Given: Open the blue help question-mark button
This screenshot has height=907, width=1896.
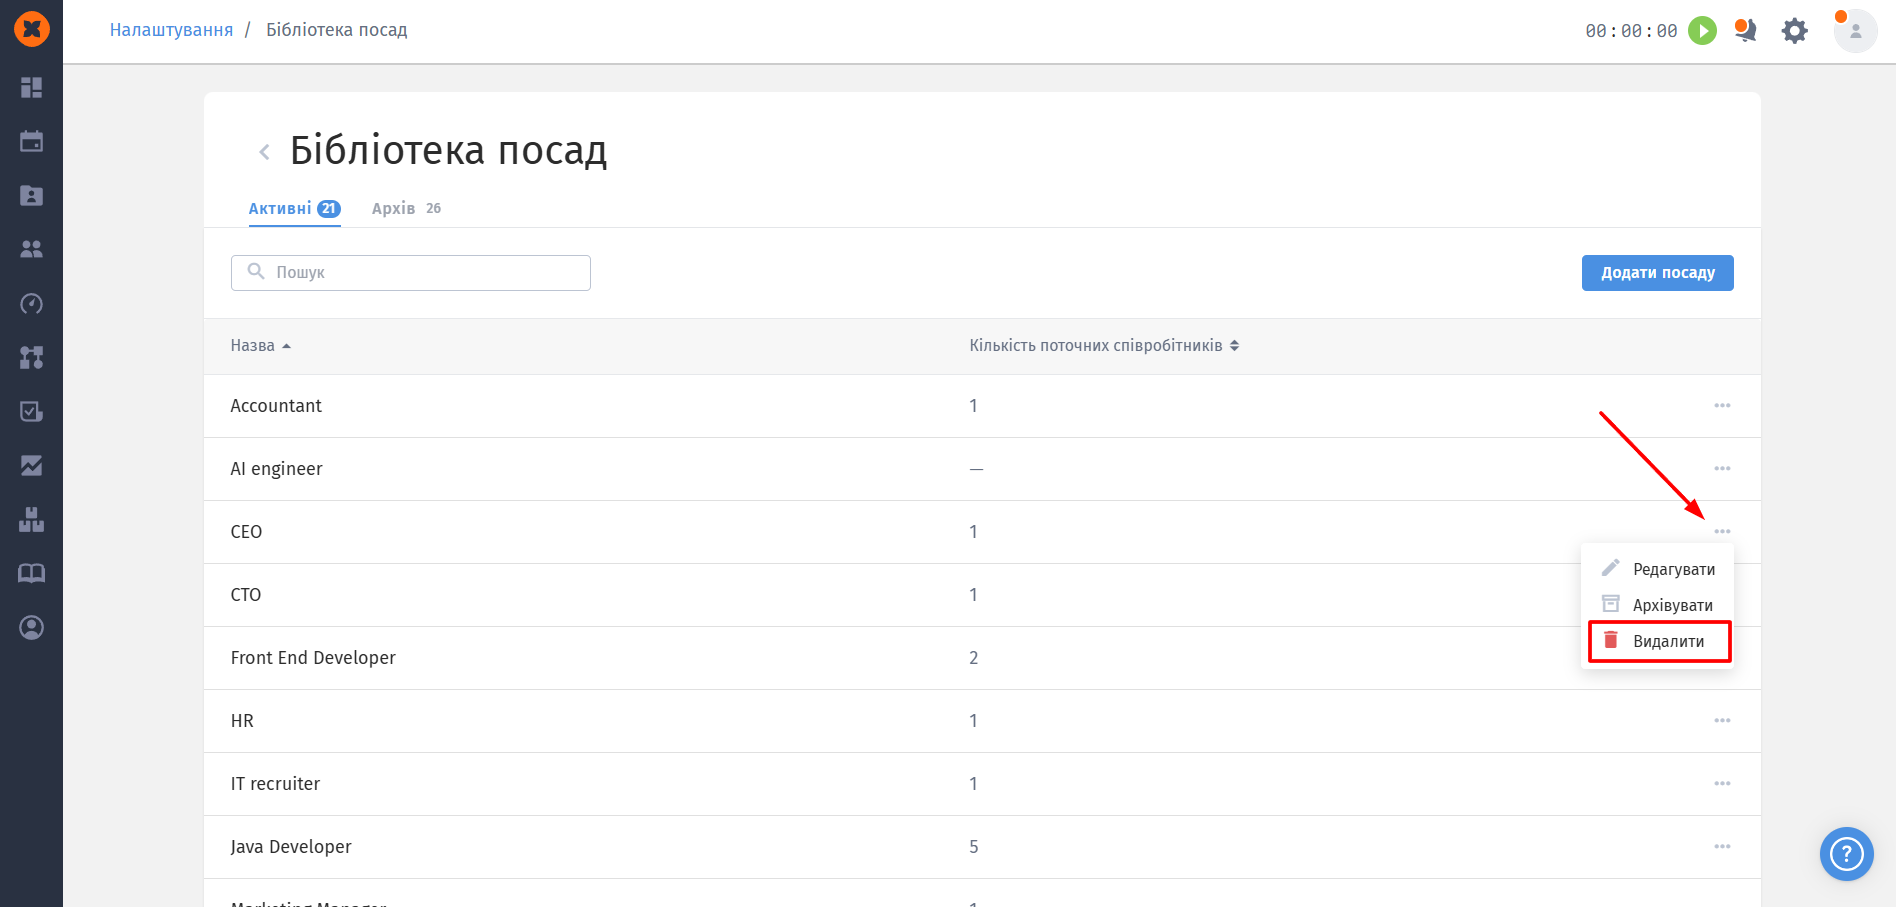Looking at the screenshot, I should pos(1846,854).
